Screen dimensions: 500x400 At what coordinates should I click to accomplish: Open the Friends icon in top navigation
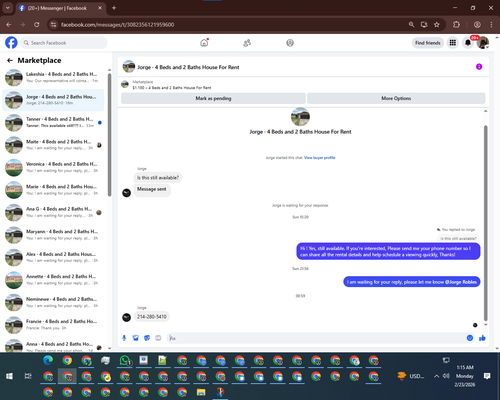click(x=247, y=43)
